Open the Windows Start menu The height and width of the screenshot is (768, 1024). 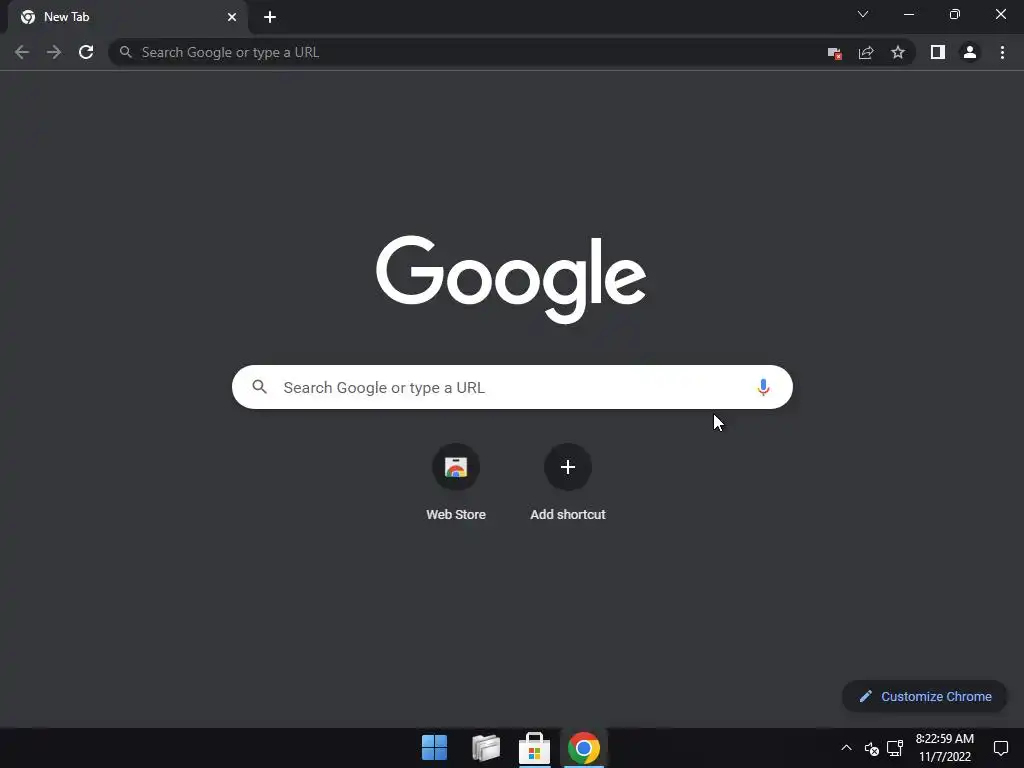click(x=434, y=748)
